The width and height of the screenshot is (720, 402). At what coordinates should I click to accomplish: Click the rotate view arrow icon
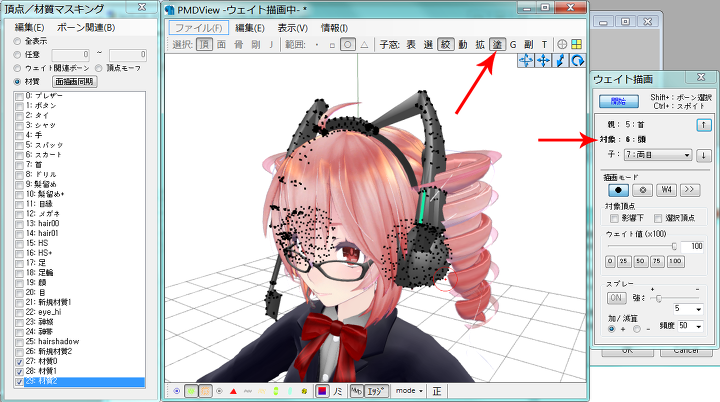[x=578, y=61]
